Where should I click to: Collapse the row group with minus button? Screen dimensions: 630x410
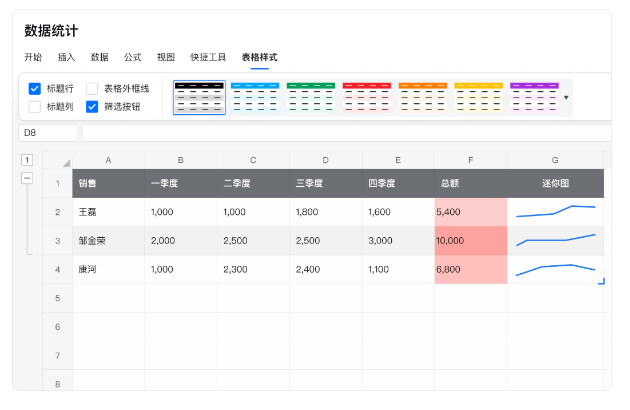[27, 178]
